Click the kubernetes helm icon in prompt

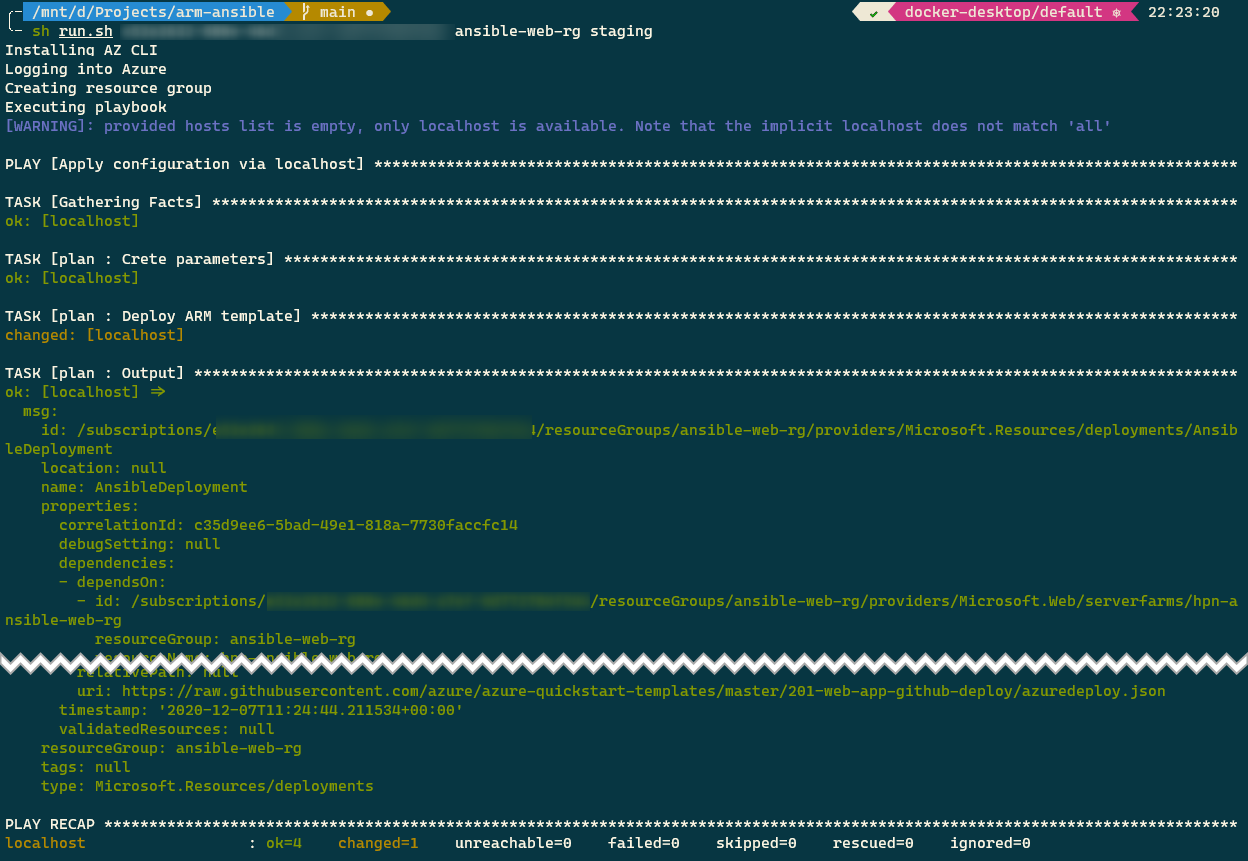click(1116, 12)
